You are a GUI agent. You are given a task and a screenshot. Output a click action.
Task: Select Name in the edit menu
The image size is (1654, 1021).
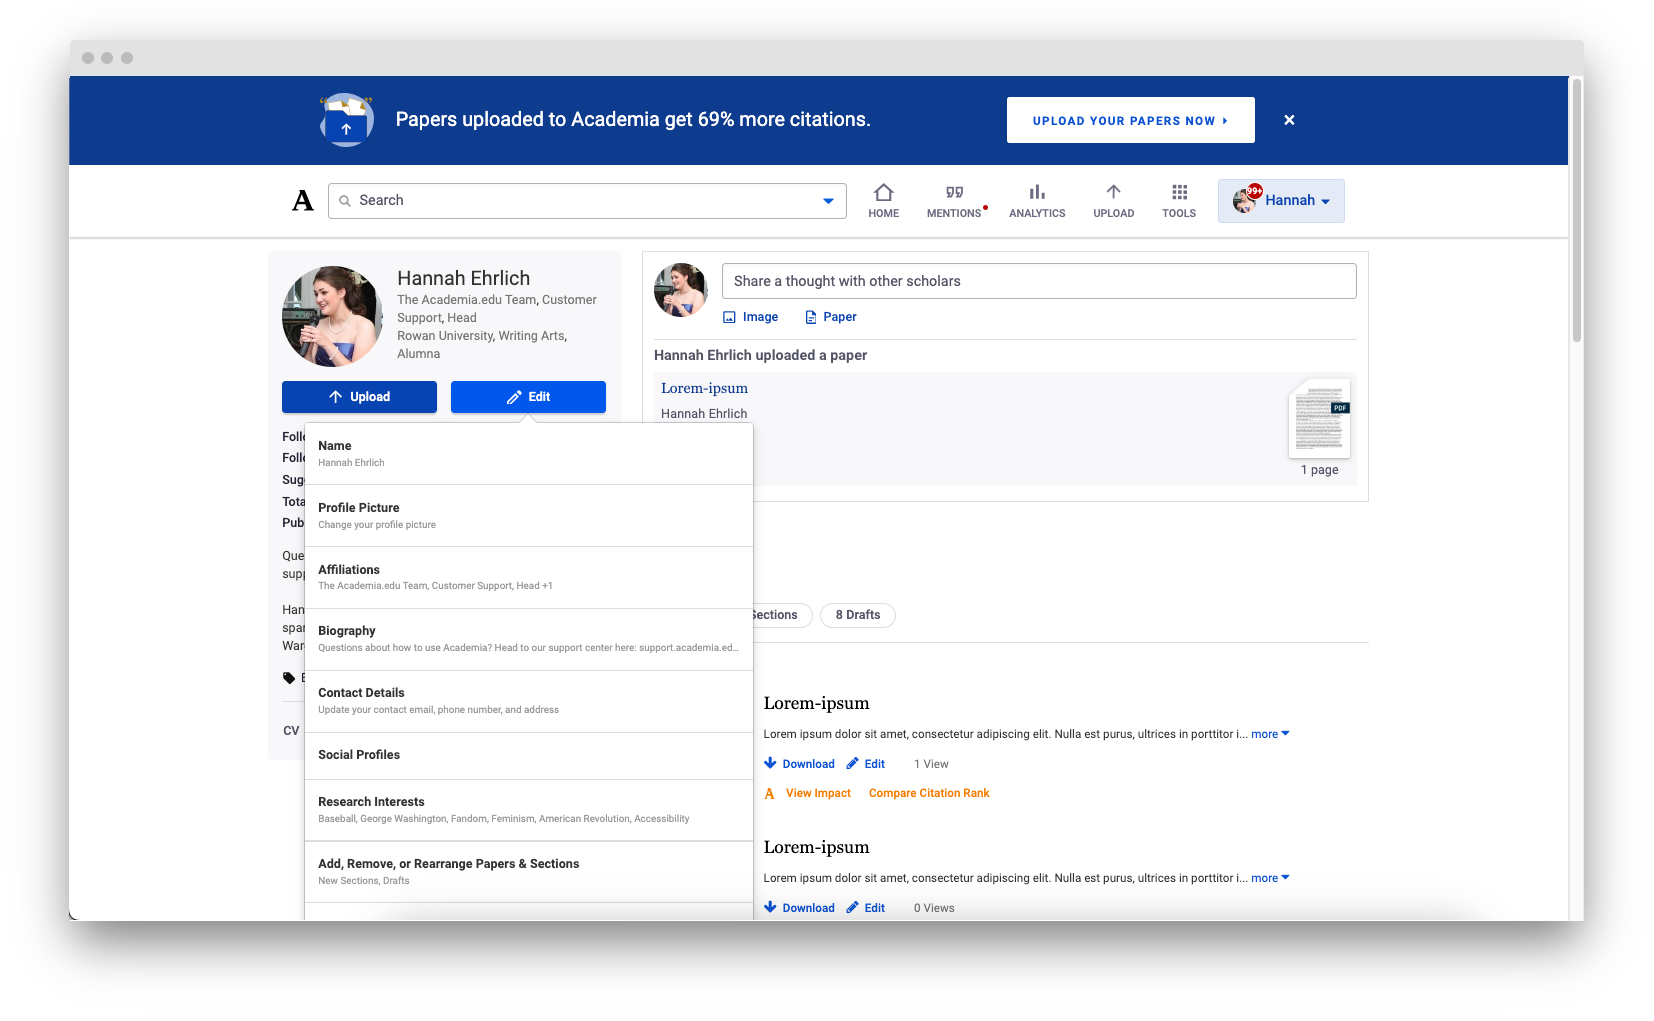tap(529, 454)
